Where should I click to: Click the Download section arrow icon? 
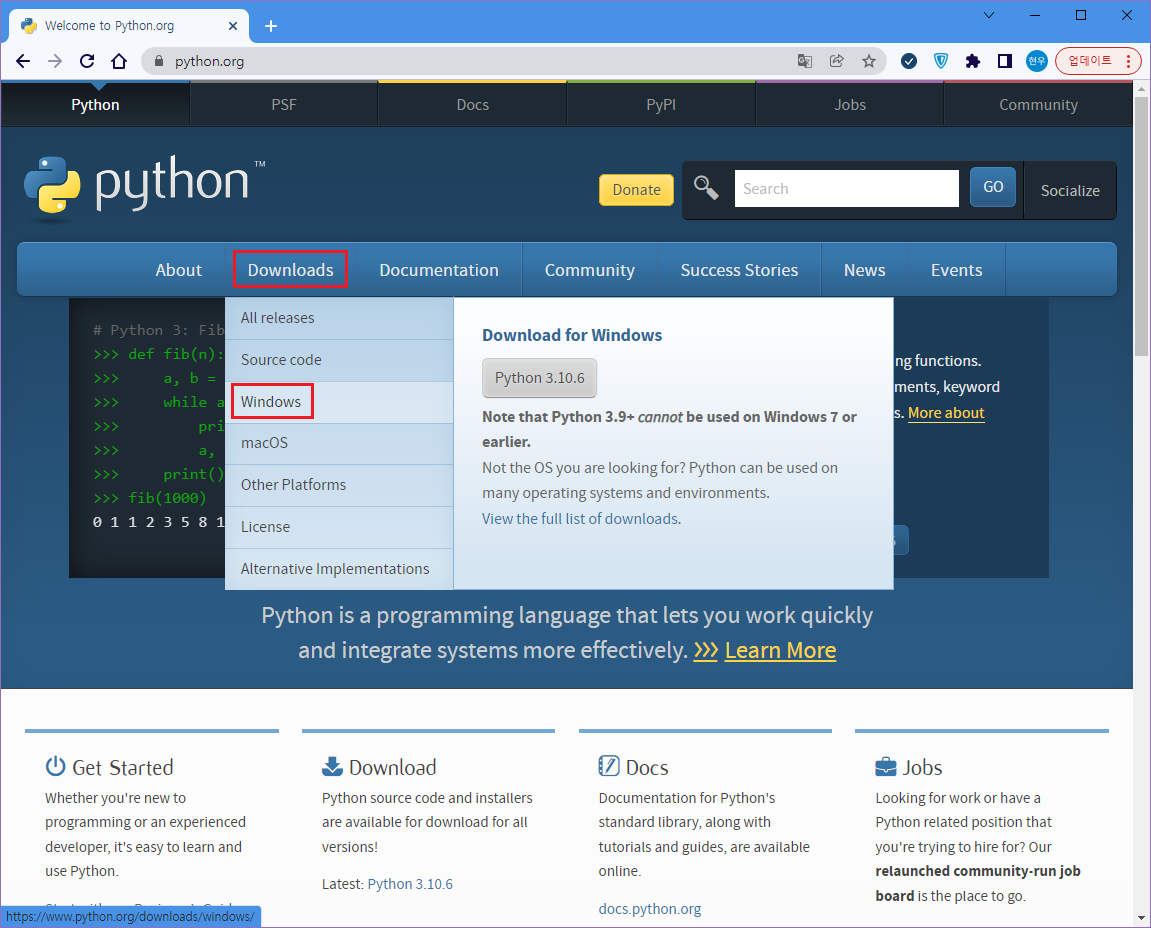[x=332, y=766]
